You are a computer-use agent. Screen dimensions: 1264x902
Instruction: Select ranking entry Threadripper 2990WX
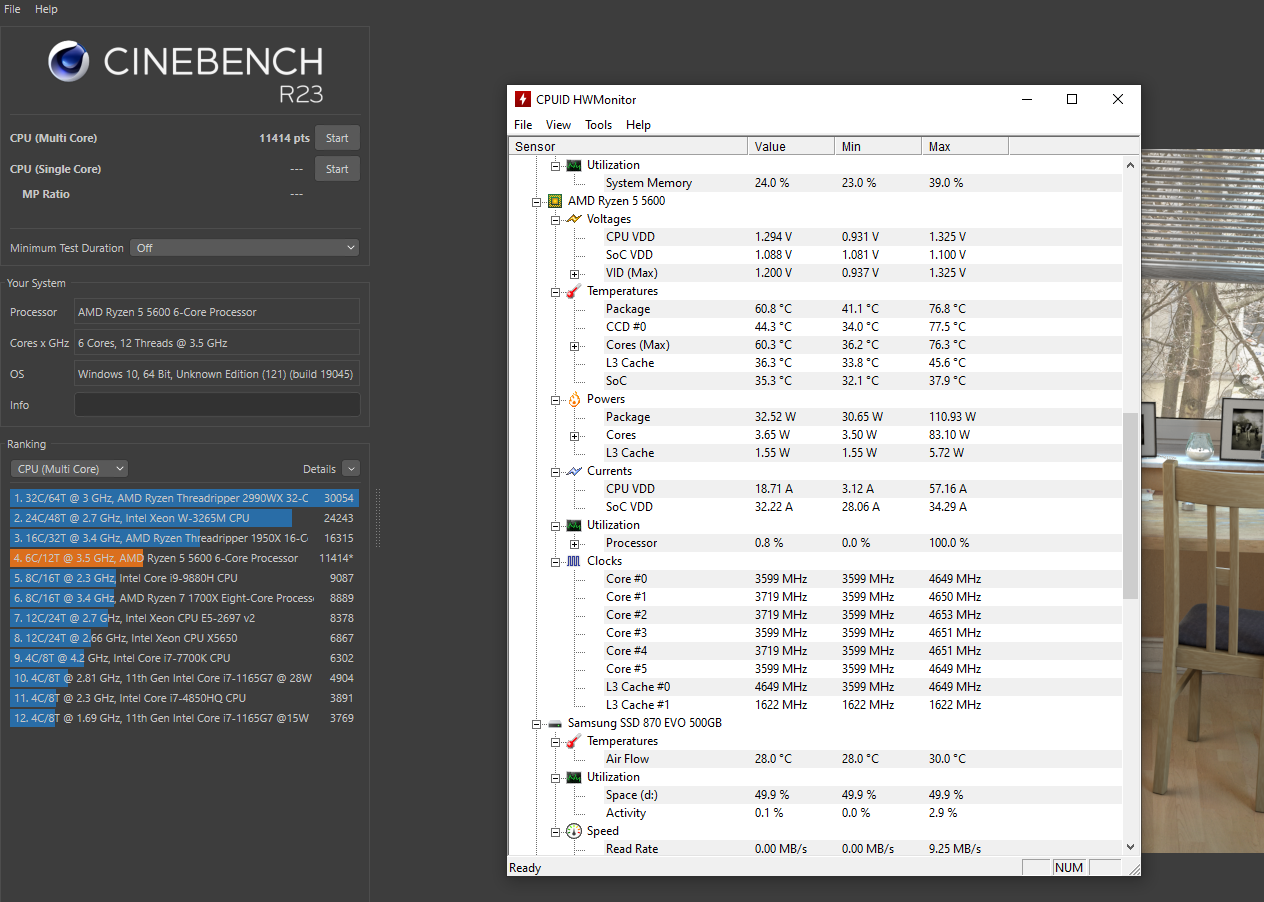(x=184, y=498)
